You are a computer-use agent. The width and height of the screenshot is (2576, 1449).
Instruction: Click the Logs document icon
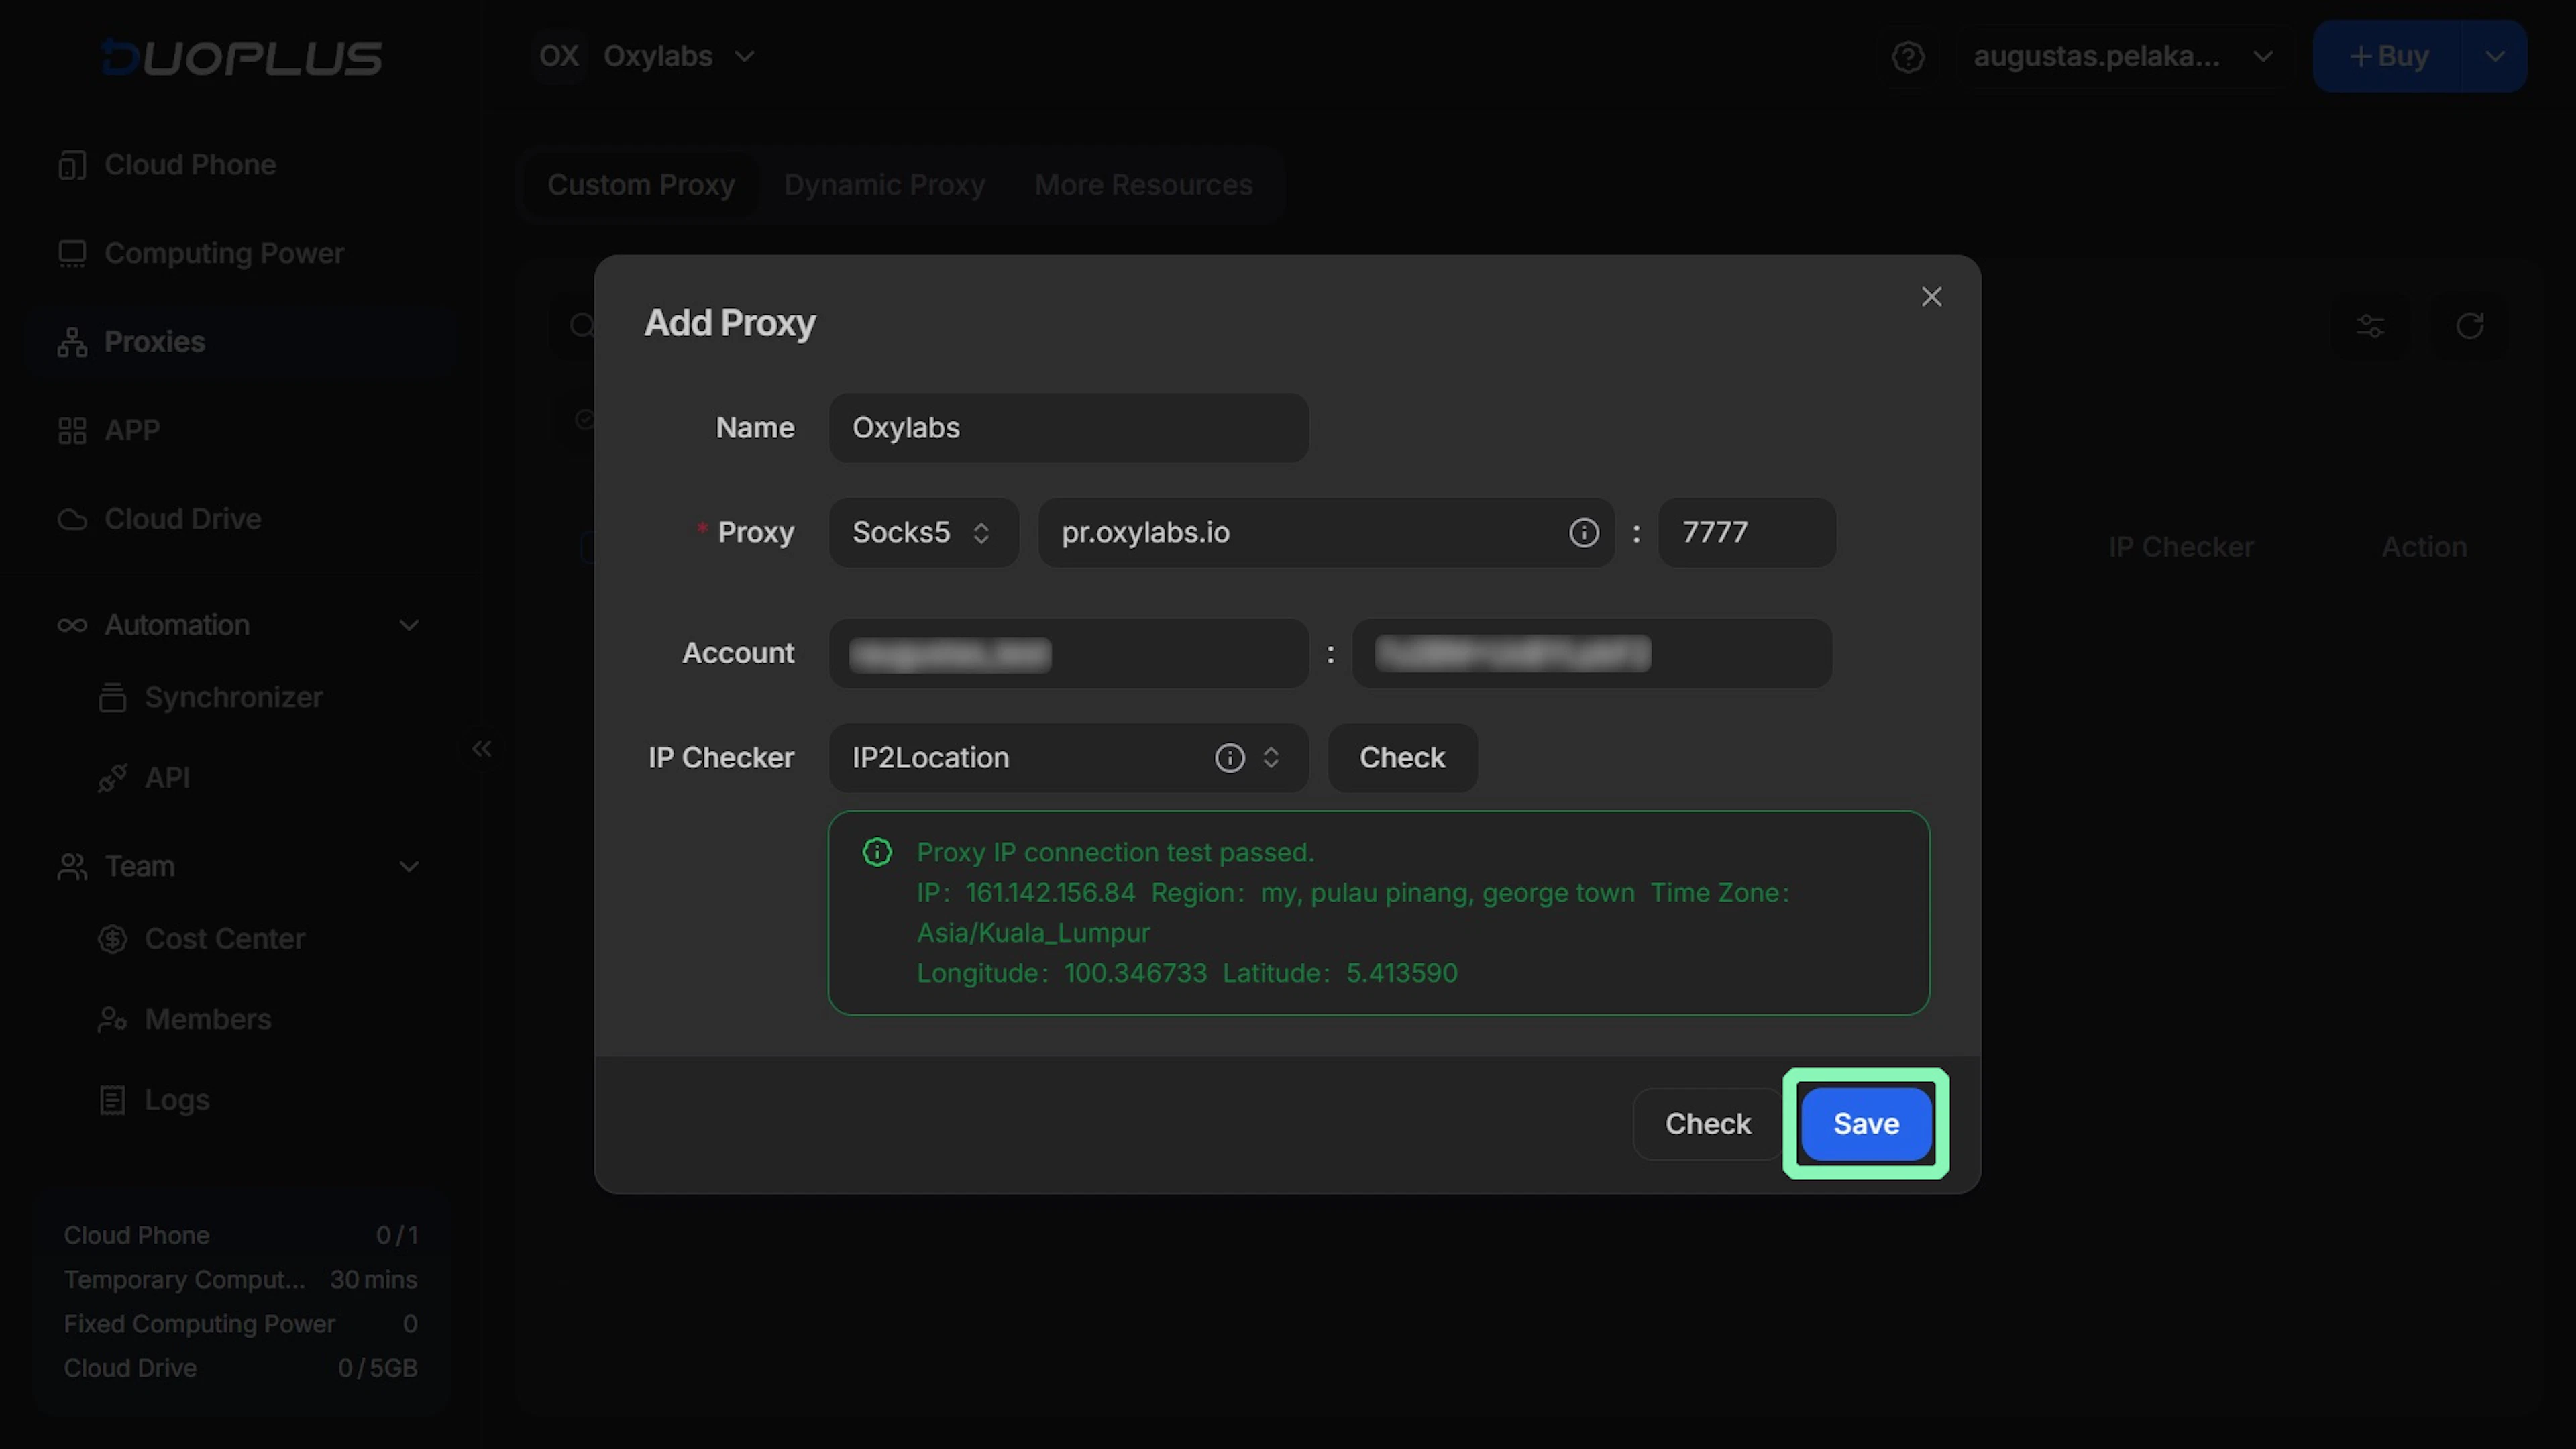coord(113,1100)
